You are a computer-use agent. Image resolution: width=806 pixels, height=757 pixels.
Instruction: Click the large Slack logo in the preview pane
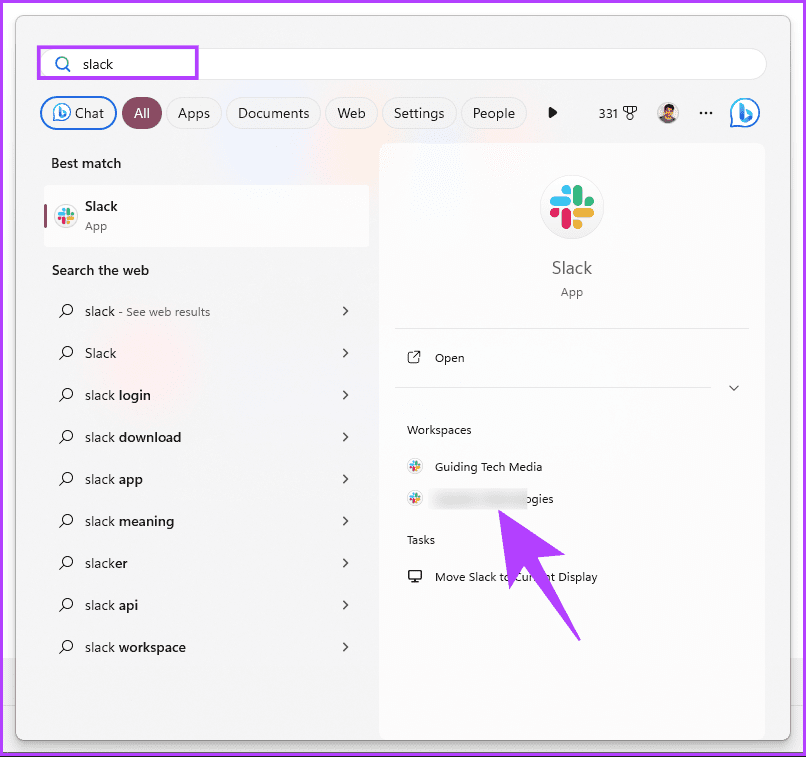571,207
